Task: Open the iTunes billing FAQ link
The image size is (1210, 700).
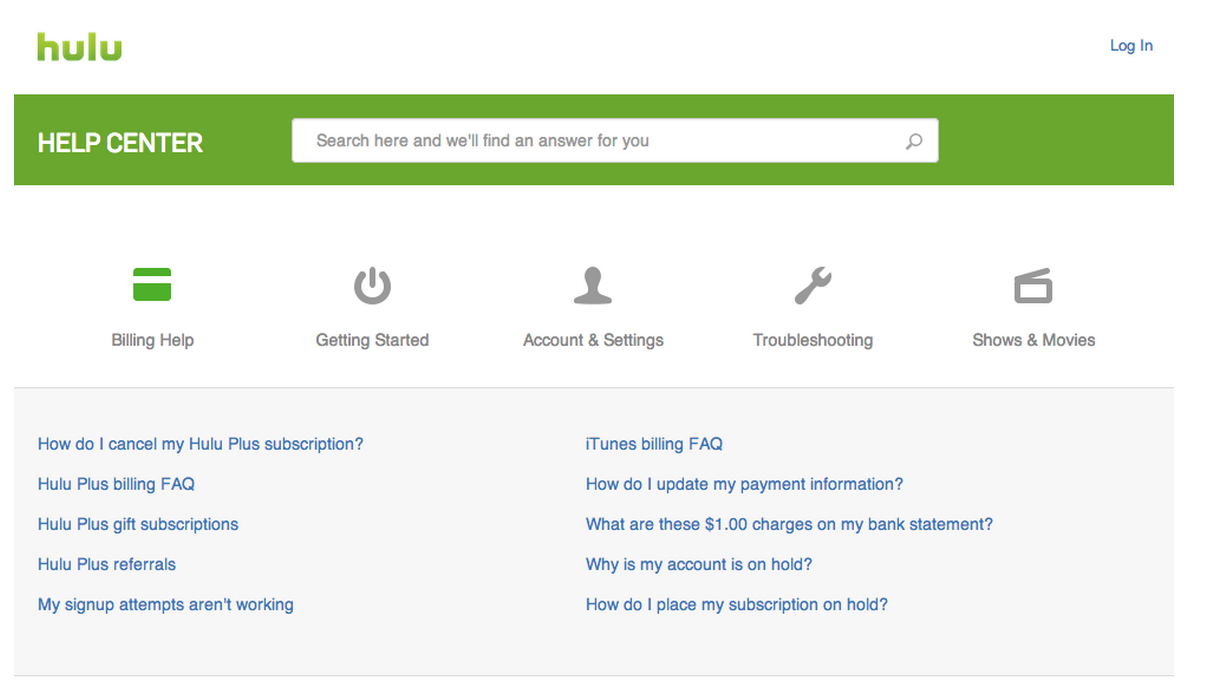Action: pos(654,444)
